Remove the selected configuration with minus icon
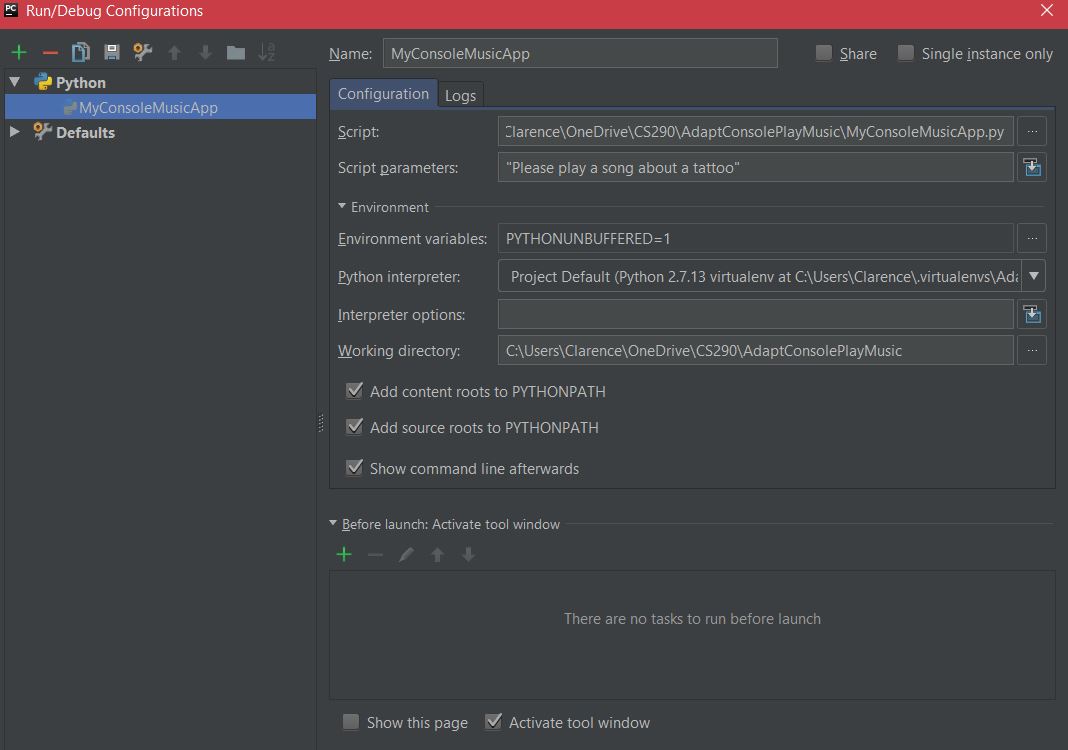Screen dimensions: 1068x750 pos(50,53)
